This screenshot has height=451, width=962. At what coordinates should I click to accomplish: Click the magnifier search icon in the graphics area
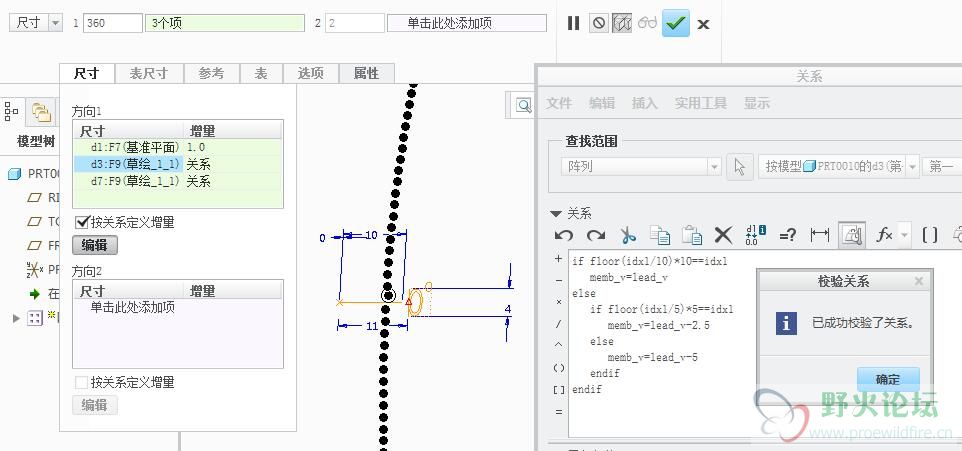pos(523,106)
